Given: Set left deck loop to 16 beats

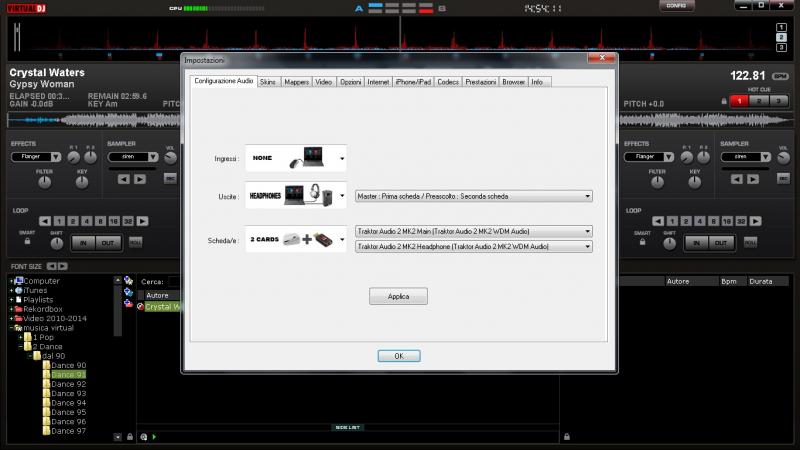Looking at the screenshot, I should coord(114,221).
